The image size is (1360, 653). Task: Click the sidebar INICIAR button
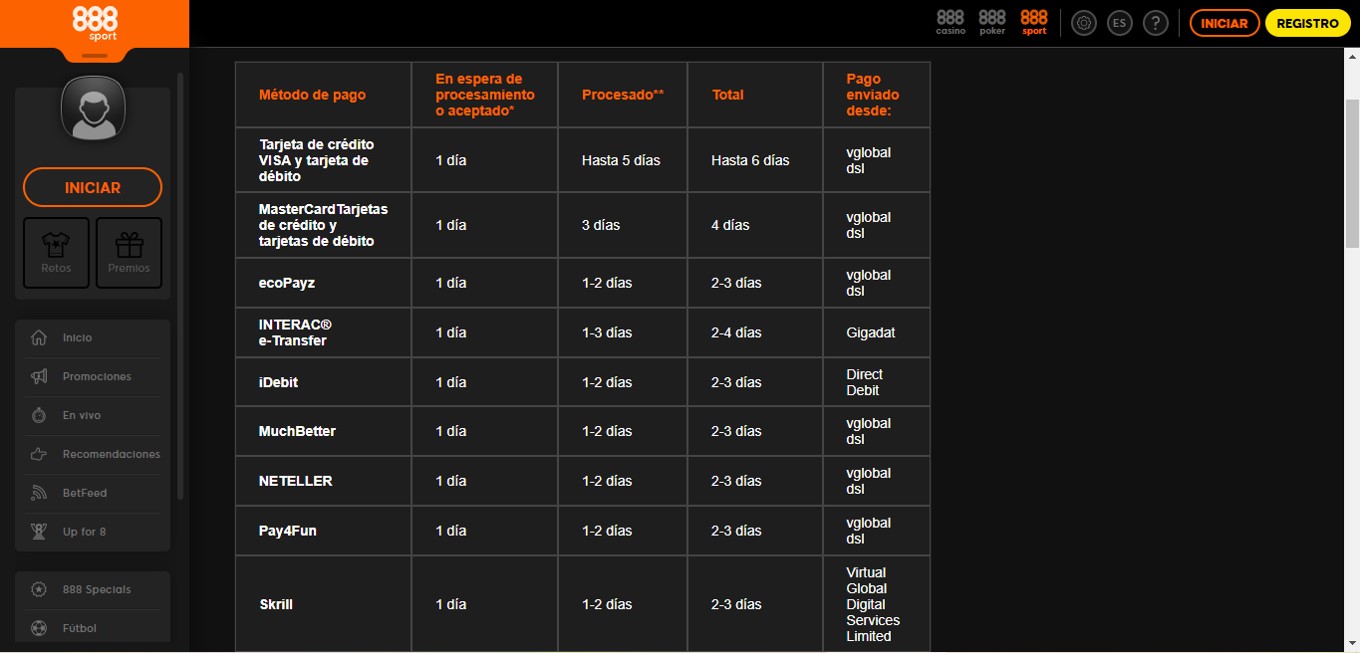point(93,187)
